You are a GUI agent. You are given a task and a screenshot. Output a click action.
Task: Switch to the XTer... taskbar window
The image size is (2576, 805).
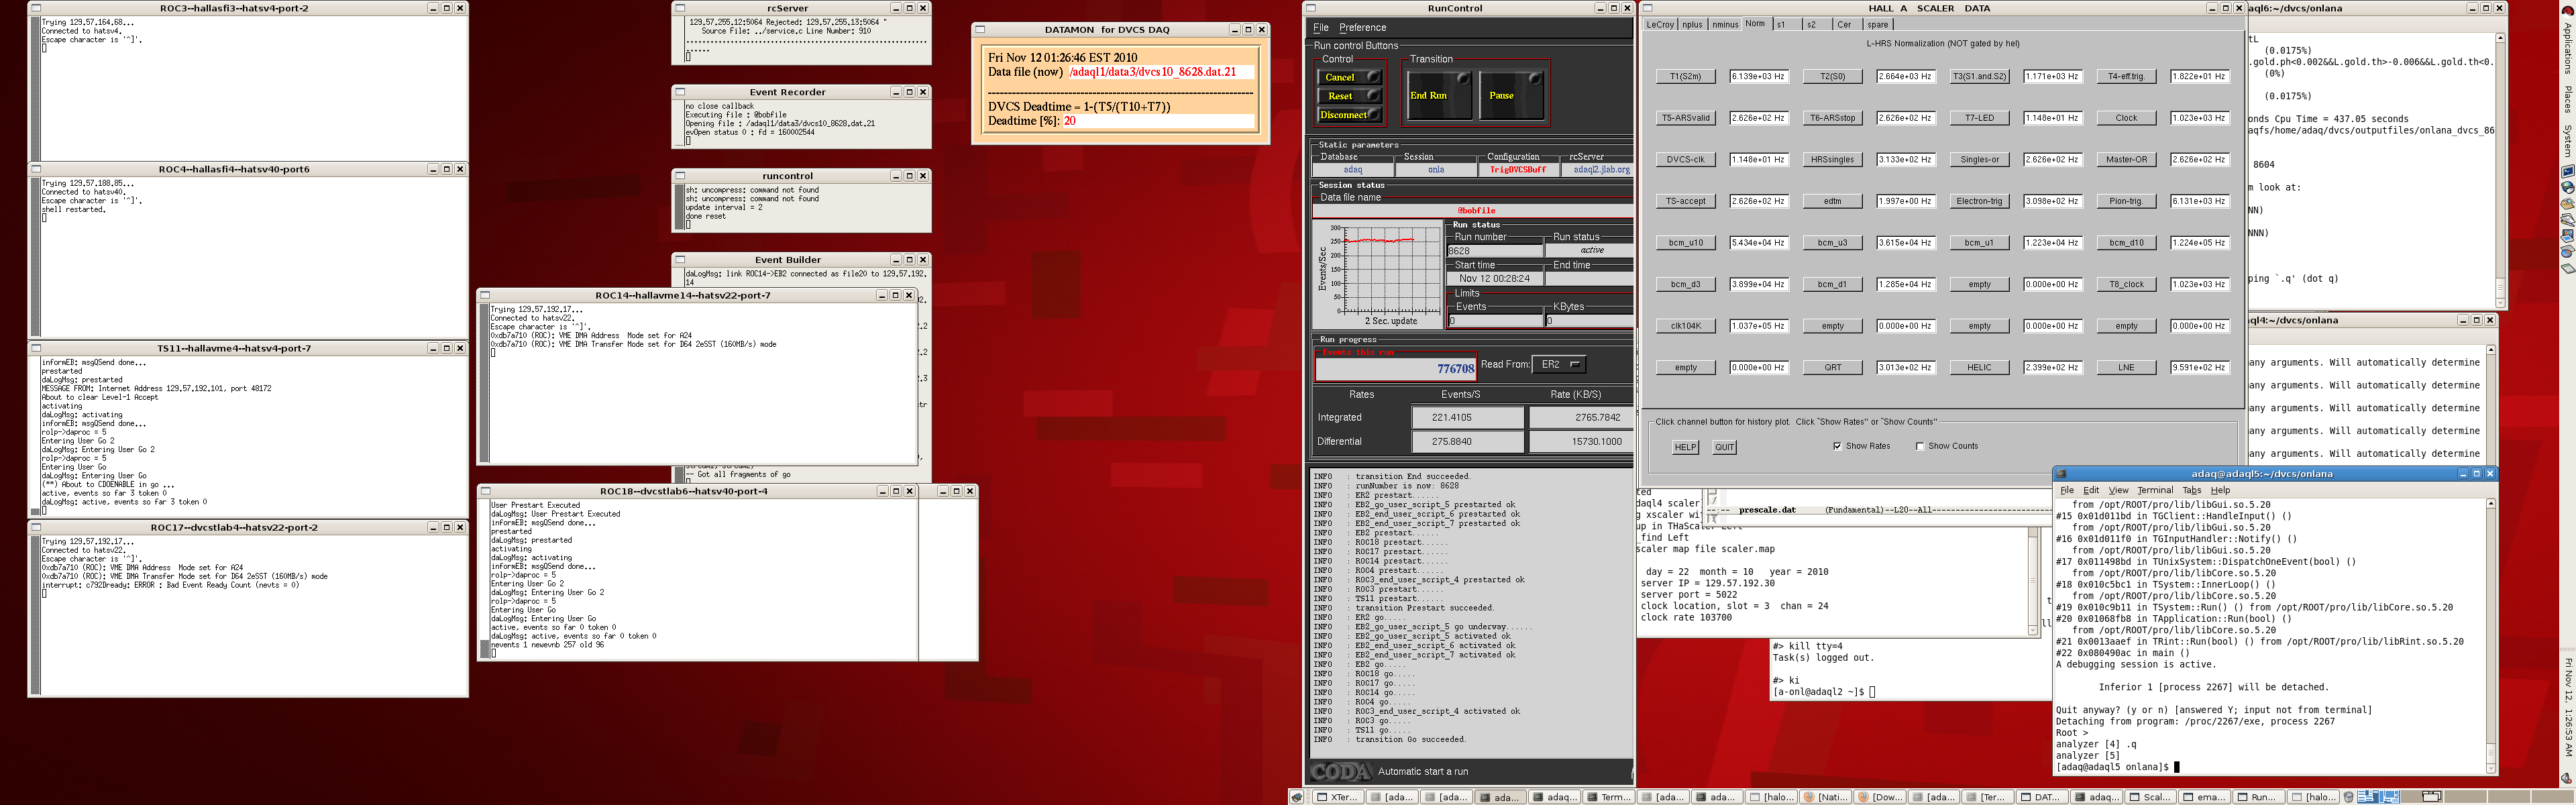point(1337,797)
